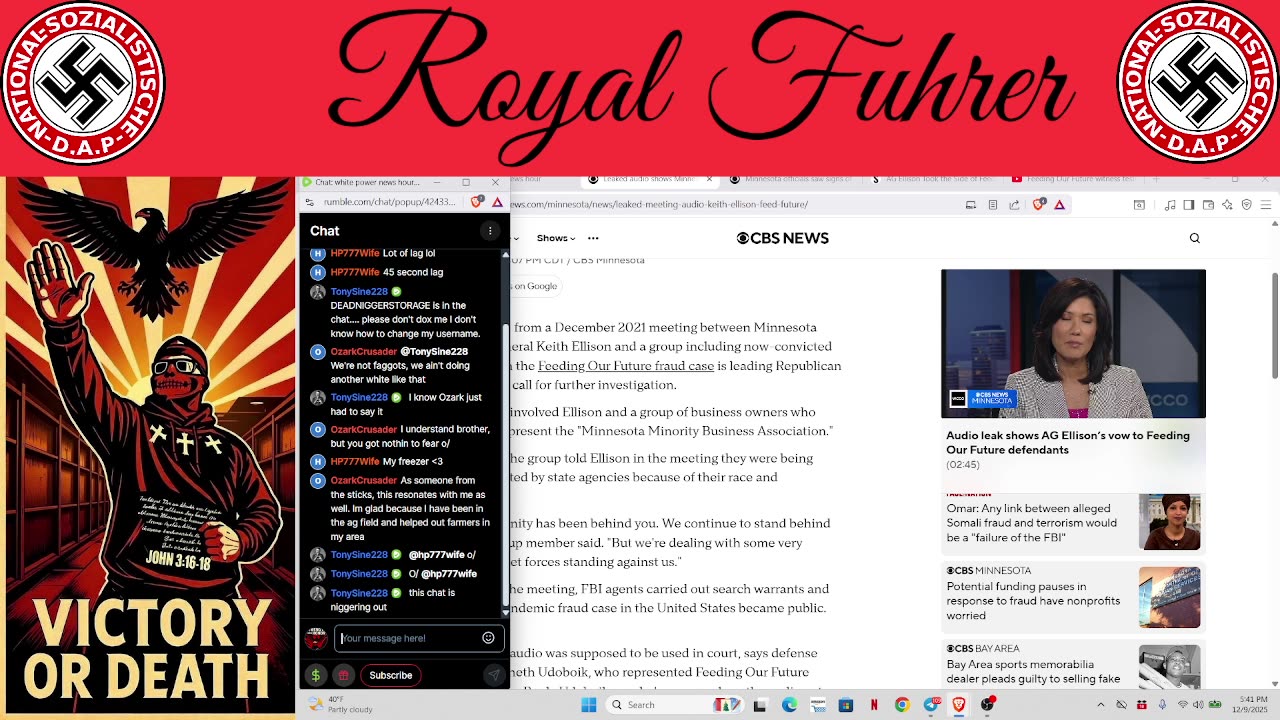The image size is (1280, 720).
Task: Click the Brave VPN shield icon
Action: tap(1246, 204)
